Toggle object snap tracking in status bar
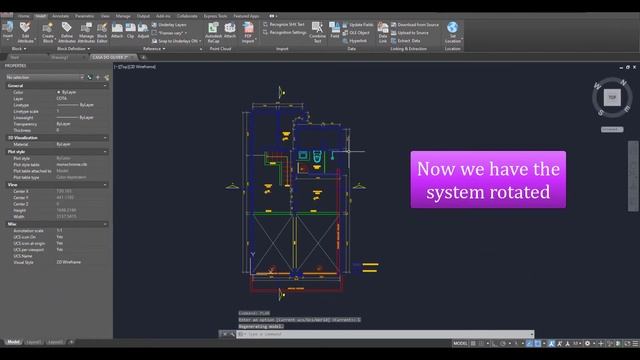 pos(529,344)
